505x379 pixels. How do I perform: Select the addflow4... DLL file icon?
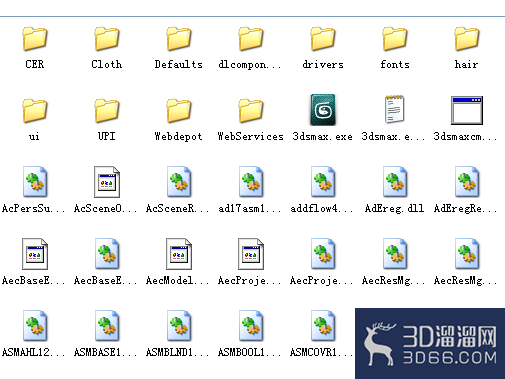(x=323, y=182)
